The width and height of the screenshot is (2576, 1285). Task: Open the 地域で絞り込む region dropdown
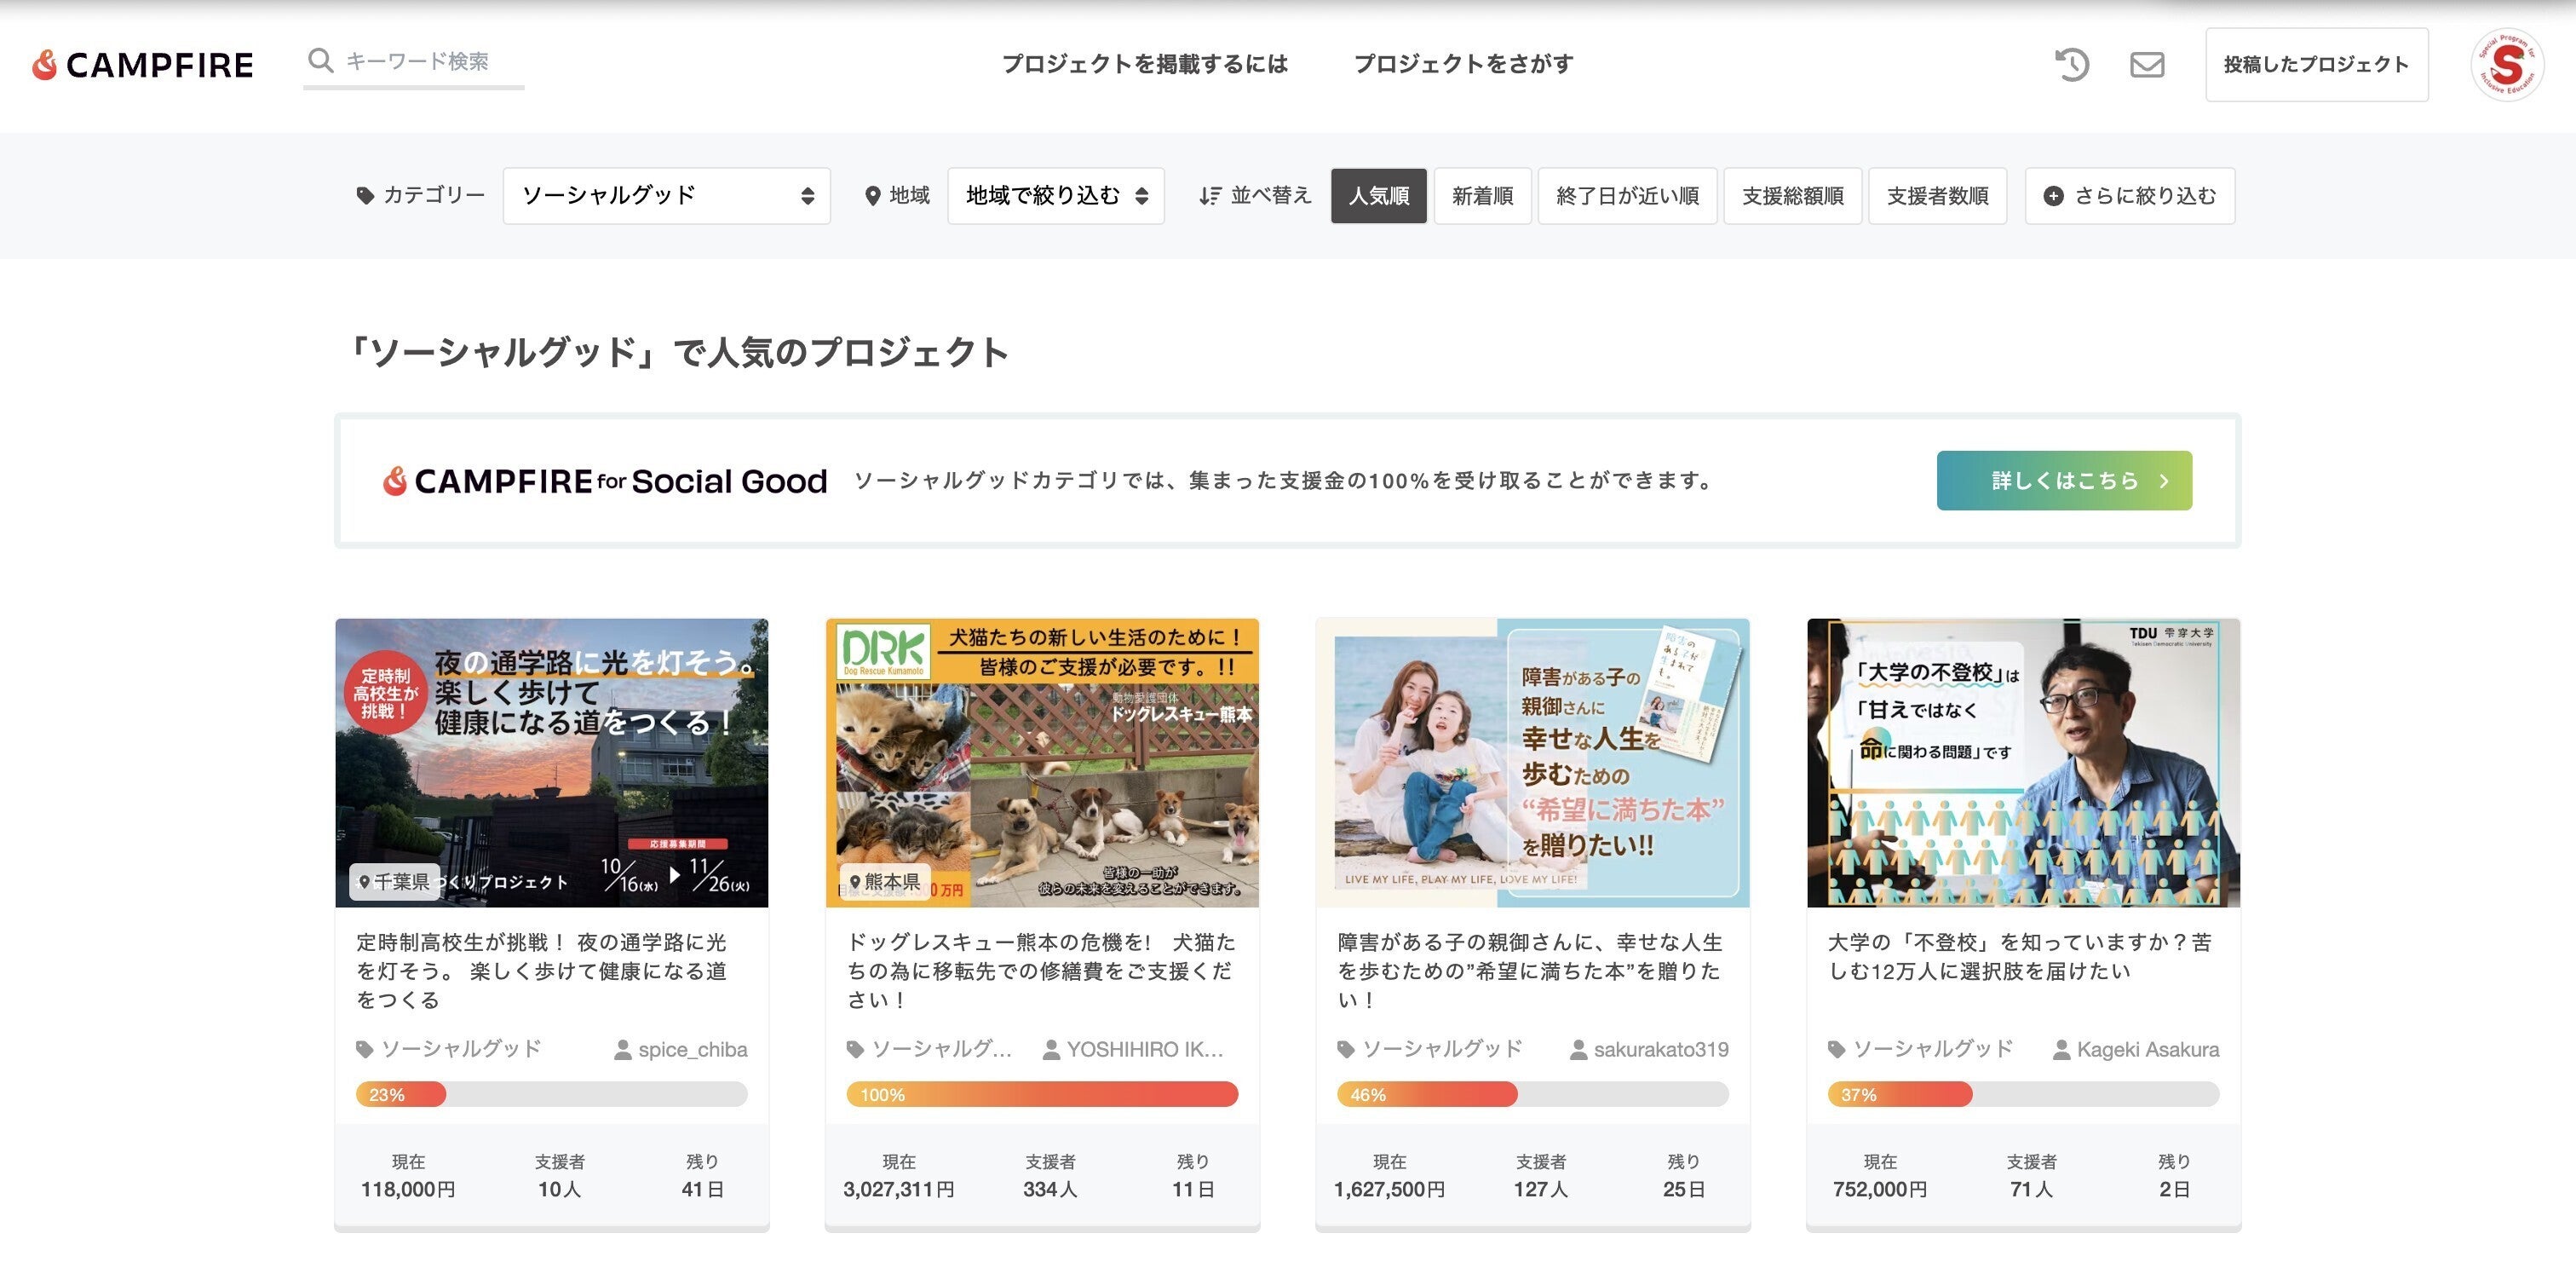pos(1055,196)
